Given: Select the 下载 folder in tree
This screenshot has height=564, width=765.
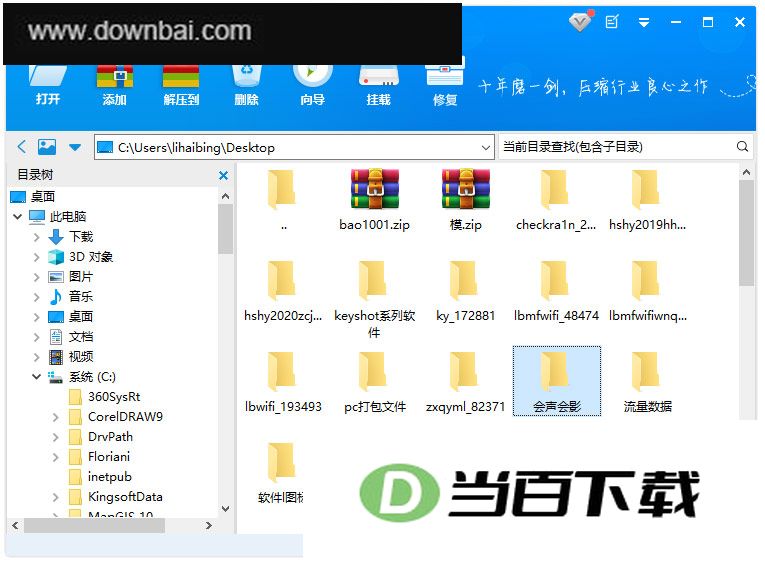Looking at the screenshot, I should click(x=71, y=237).
